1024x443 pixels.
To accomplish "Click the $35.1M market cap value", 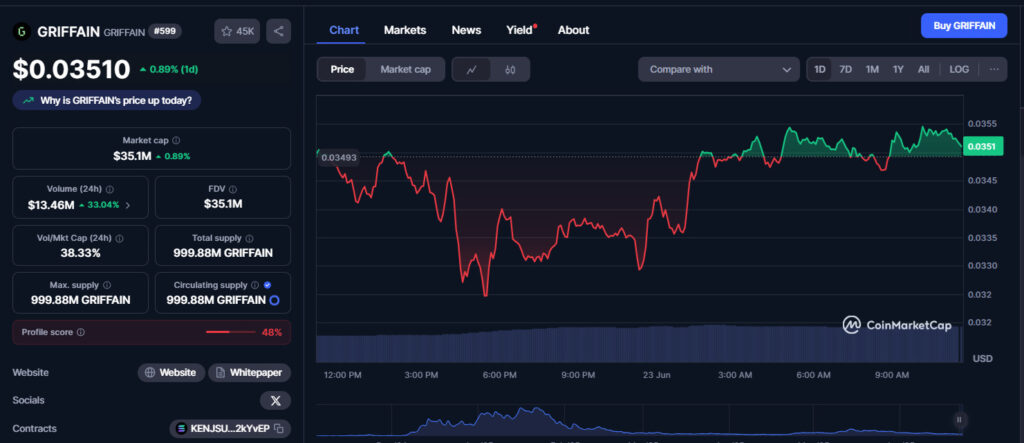I will (x=131, y=156).
